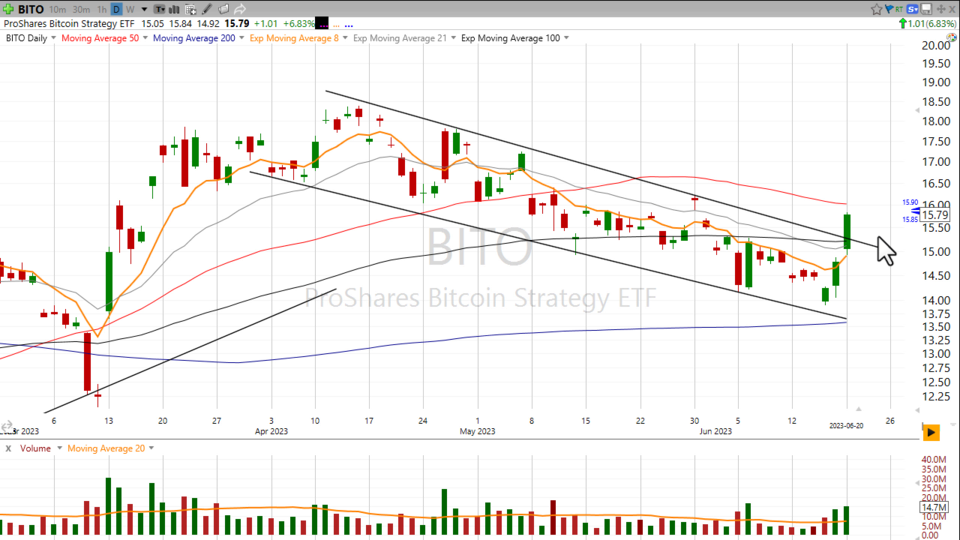
Task: Switch to the Weekly (W) timeframe
Action: (x=130, y=10)
